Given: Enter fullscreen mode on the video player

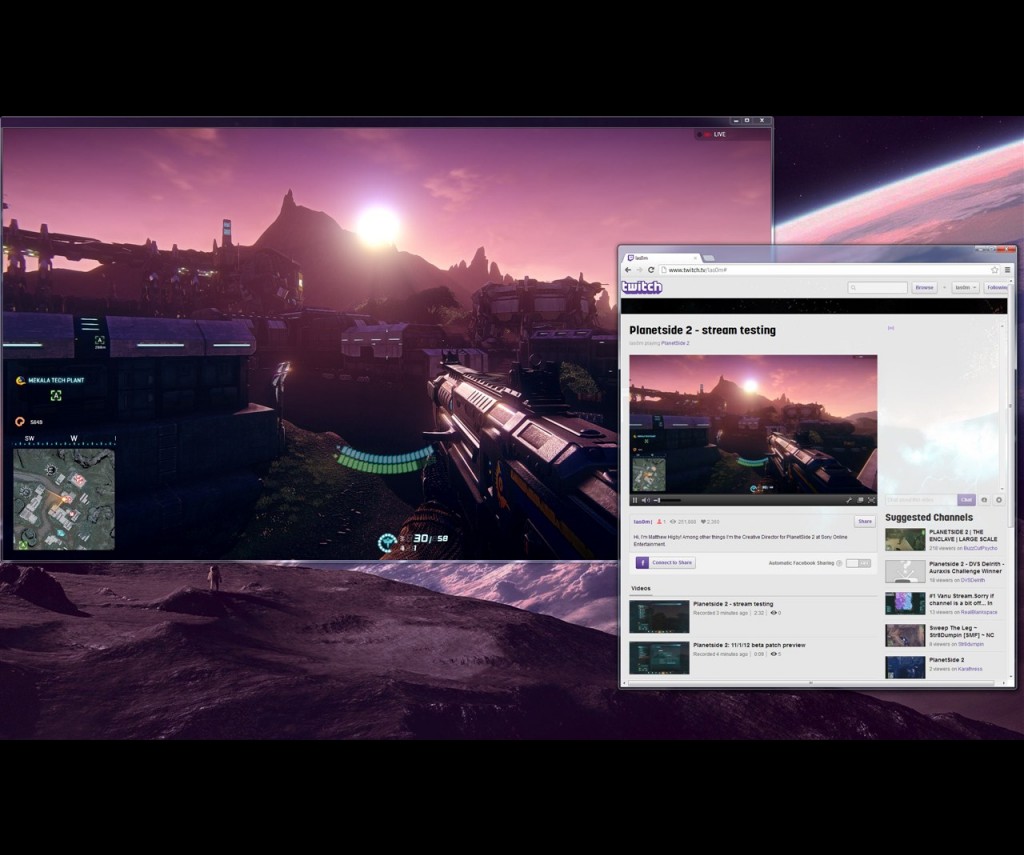Looking at the screenshot, I should pos(871,500).
